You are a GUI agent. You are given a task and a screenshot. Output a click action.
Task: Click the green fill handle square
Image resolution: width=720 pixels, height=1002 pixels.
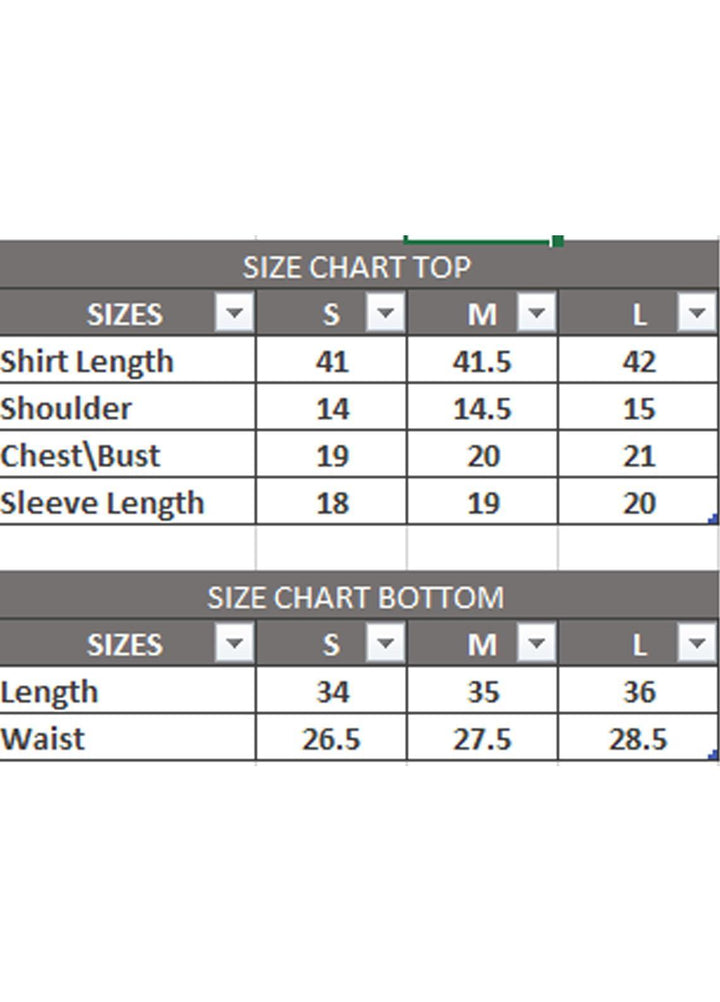click(557, 241)
